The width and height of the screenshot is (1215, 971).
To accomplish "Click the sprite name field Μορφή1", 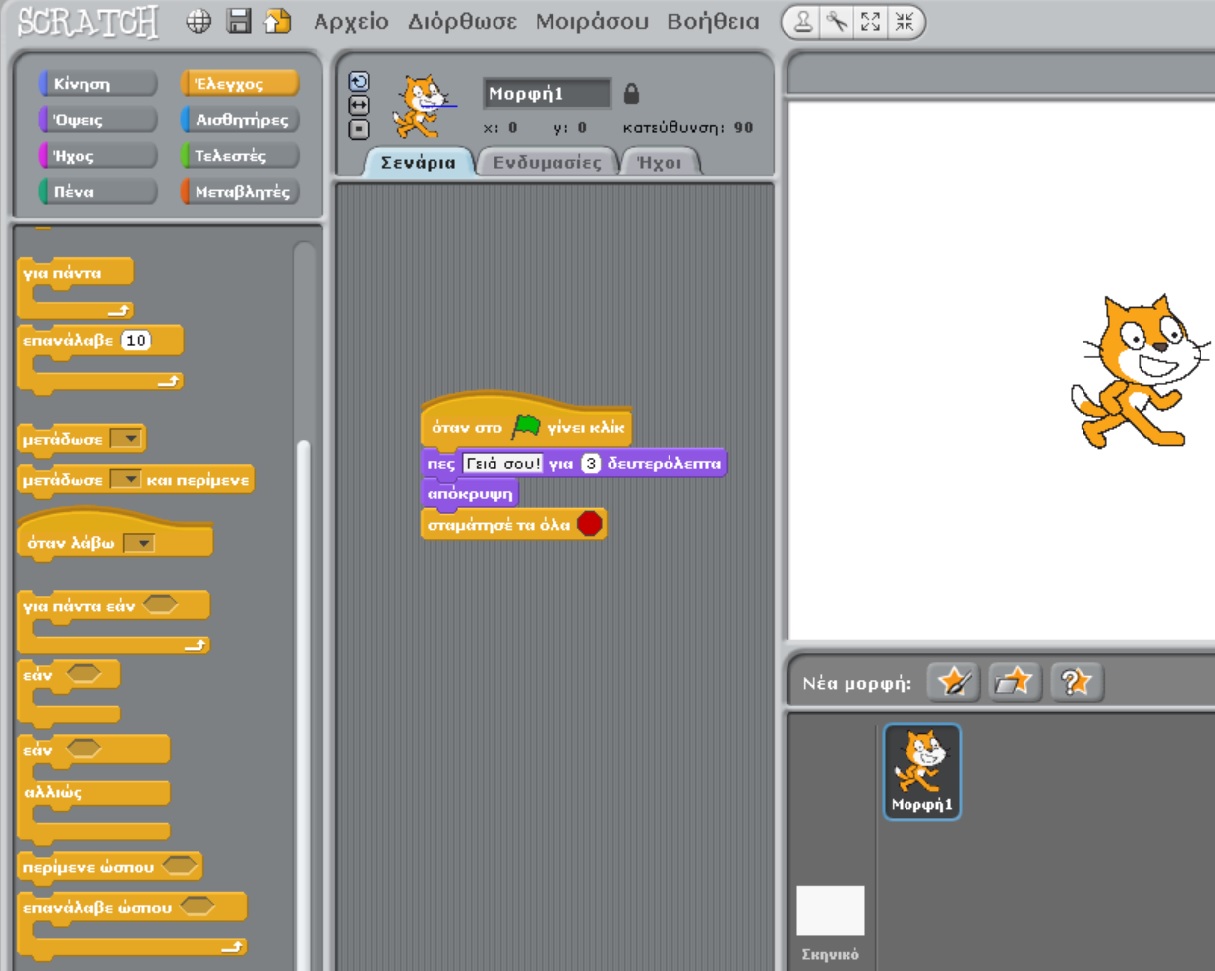I will click(547, 94).
